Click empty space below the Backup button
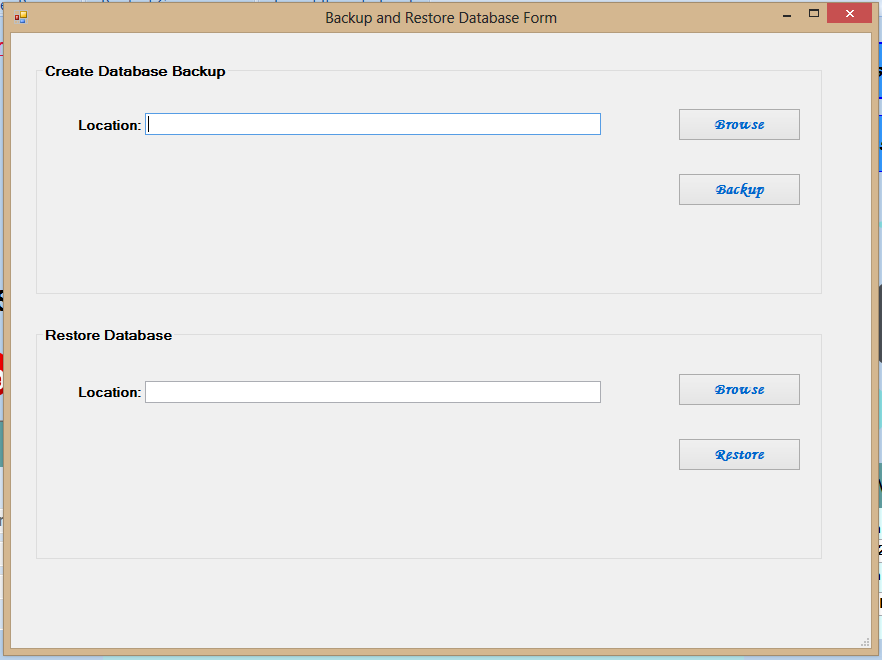This screenshot has height=660, width=882. (739, 248)
